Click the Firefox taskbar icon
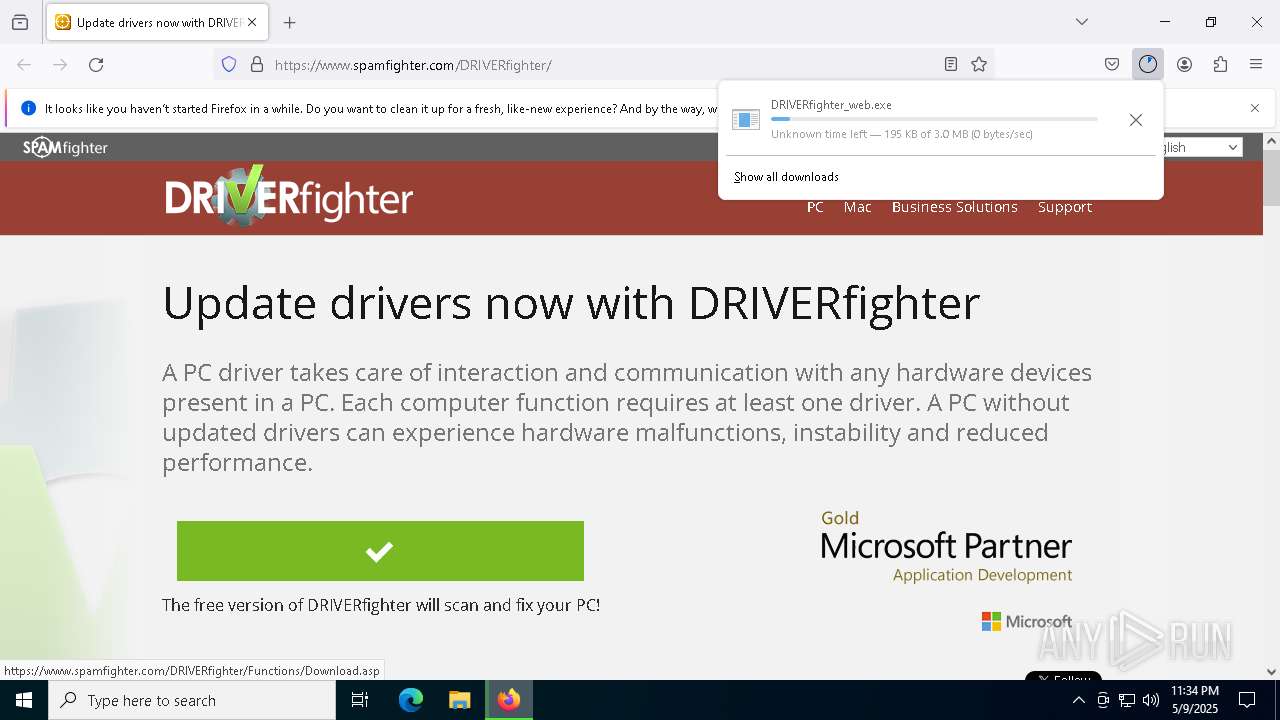Image resolution: width=1280 pixels, height=720 pixels. point(509,700)
